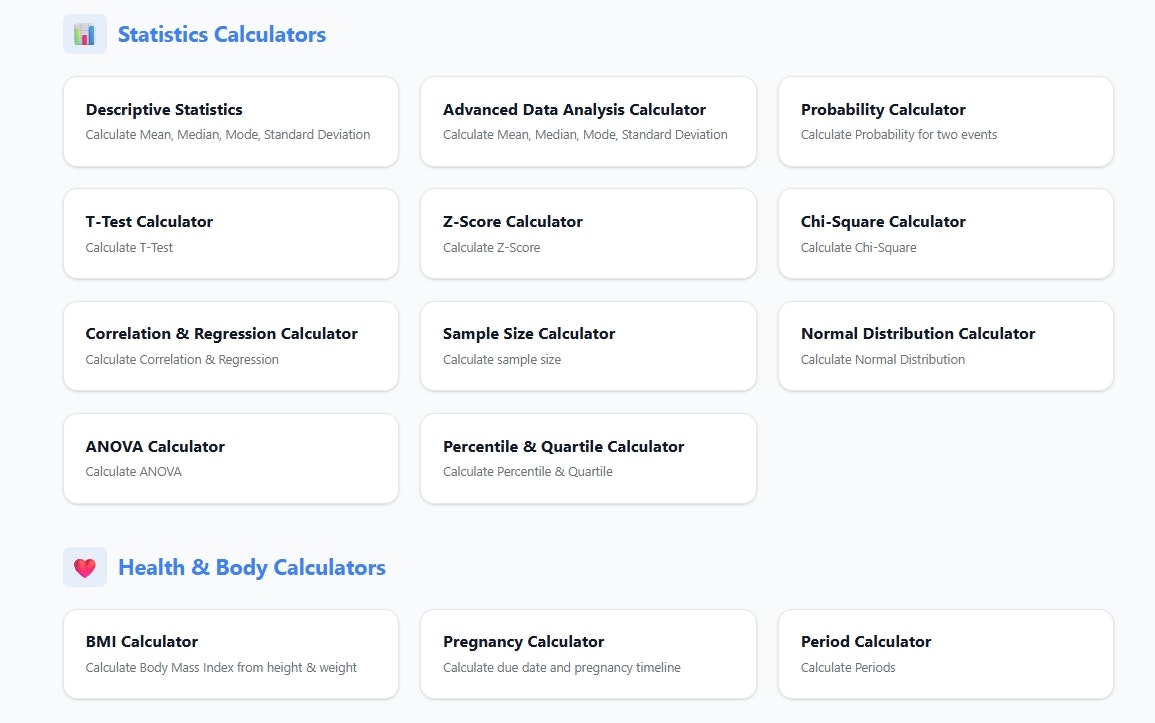Screen dimensions: 1155x723
Task: Open the Chi-Square Calculator
Action: click(x=945, y=233)
